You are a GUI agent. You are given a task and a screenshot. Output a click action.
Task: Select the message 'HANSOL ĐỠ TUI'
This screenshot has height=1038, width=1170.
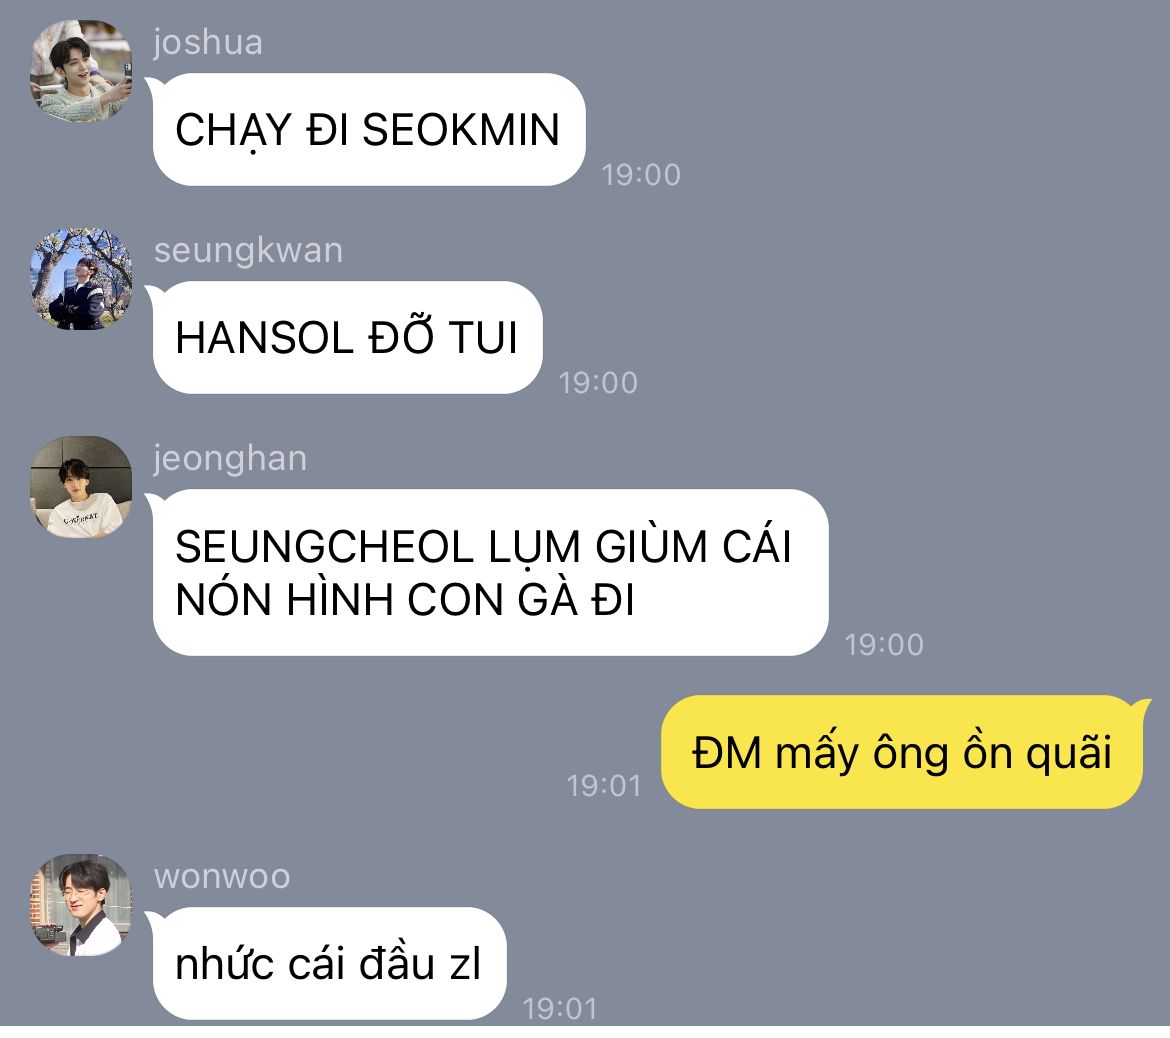347,337
